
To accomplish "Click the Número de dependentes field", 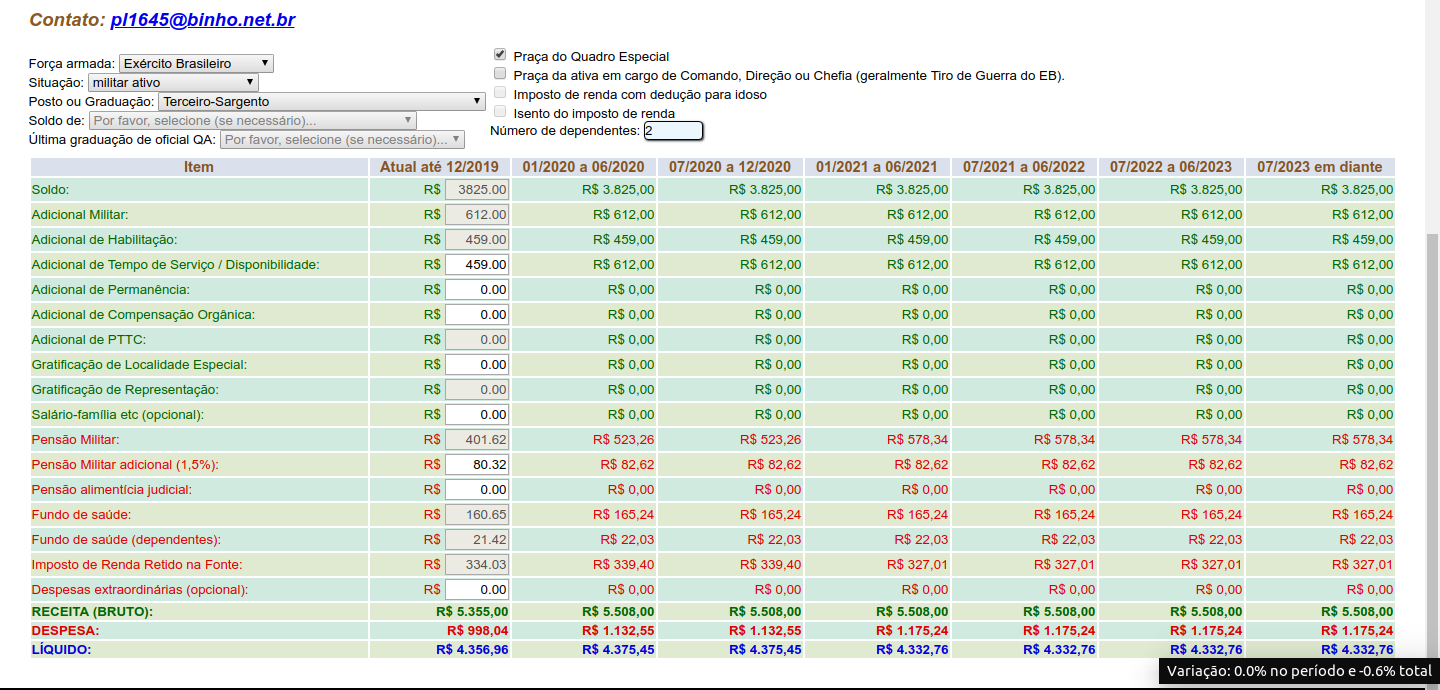I will 673,131.
